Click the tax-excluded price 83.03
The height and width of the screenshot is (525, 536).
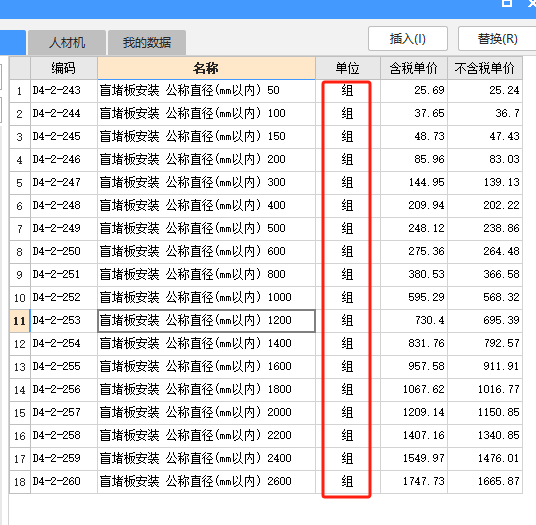(x=485, y=160)
